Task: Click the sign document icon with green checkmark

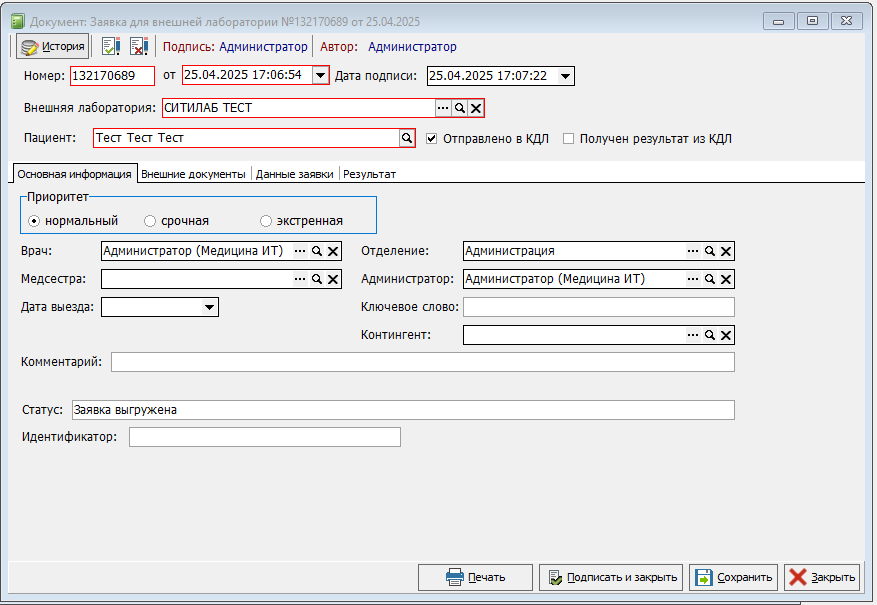Action: [111, 46]
